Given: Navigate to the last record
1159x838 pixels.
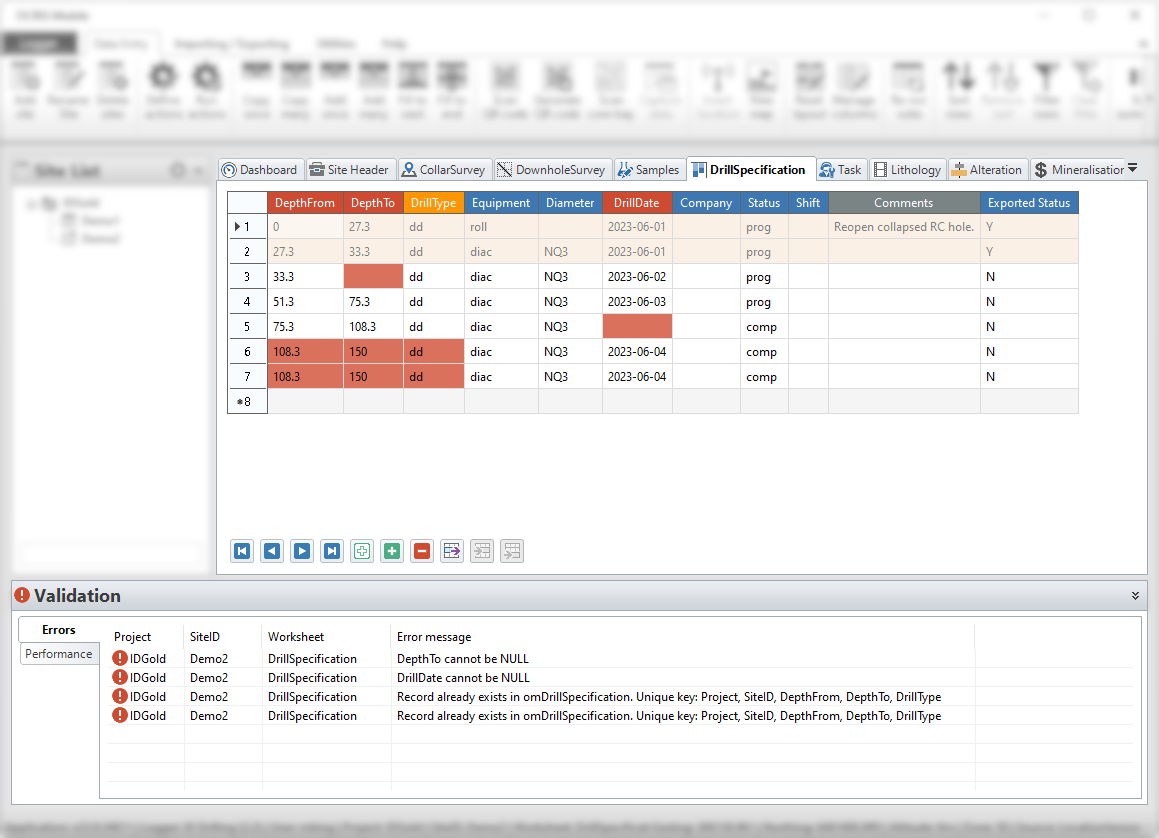Looking at the screenshot, I should click(331, 550).
